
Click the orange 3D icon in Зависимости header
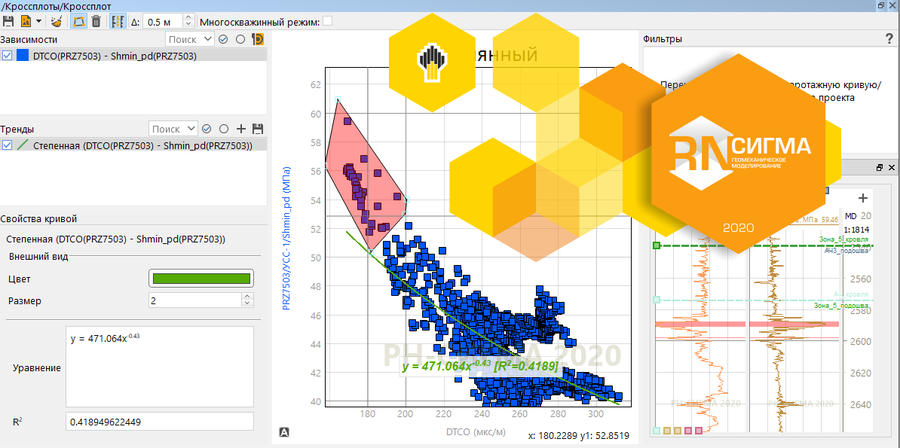click(257, 39)
